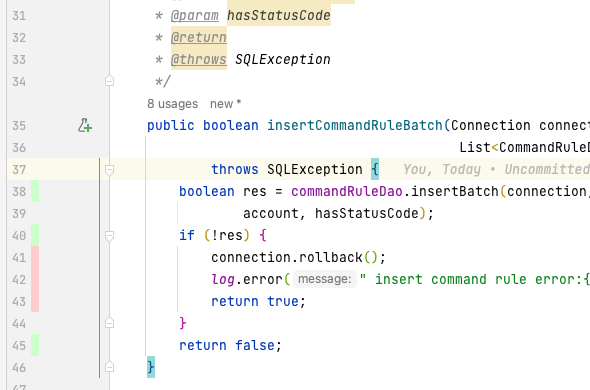Click the 'new *' author hint
Image resolution: width=590 pixels, height=390 pixels.
tap(225, 104)
